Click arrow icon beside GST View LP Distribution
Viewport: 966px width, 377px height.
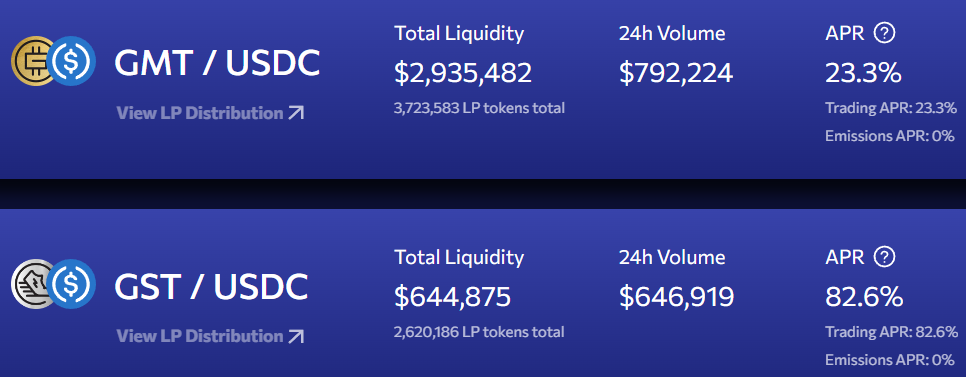(x=296, y=336)
